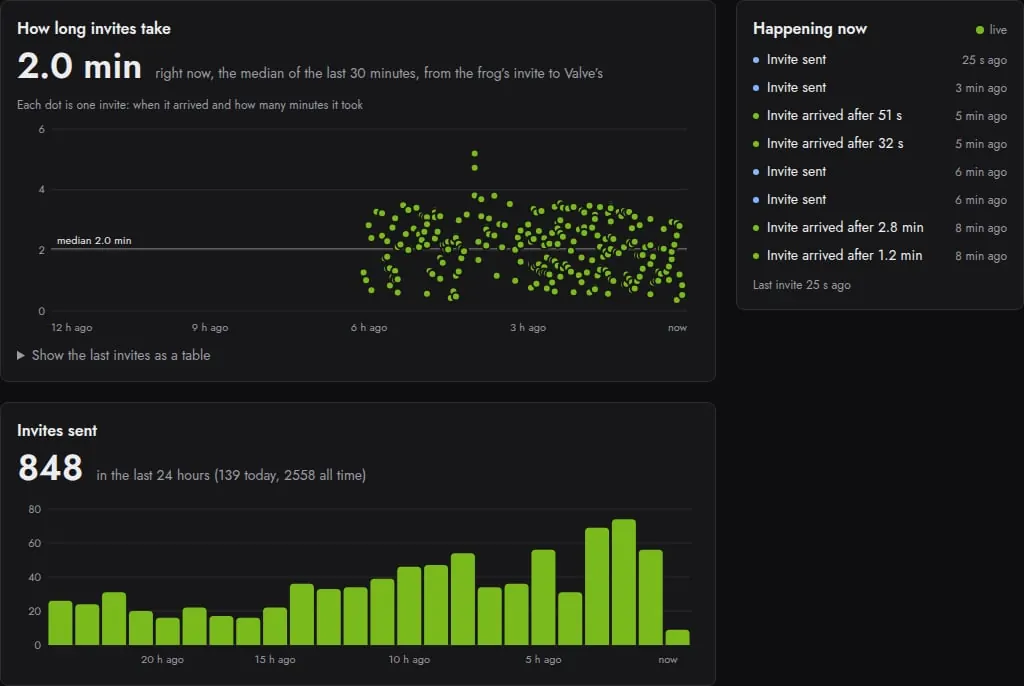Expand 'Show the last invites as a table'
The width and height of the screenshot is (1024, 686).
[114, 355]
